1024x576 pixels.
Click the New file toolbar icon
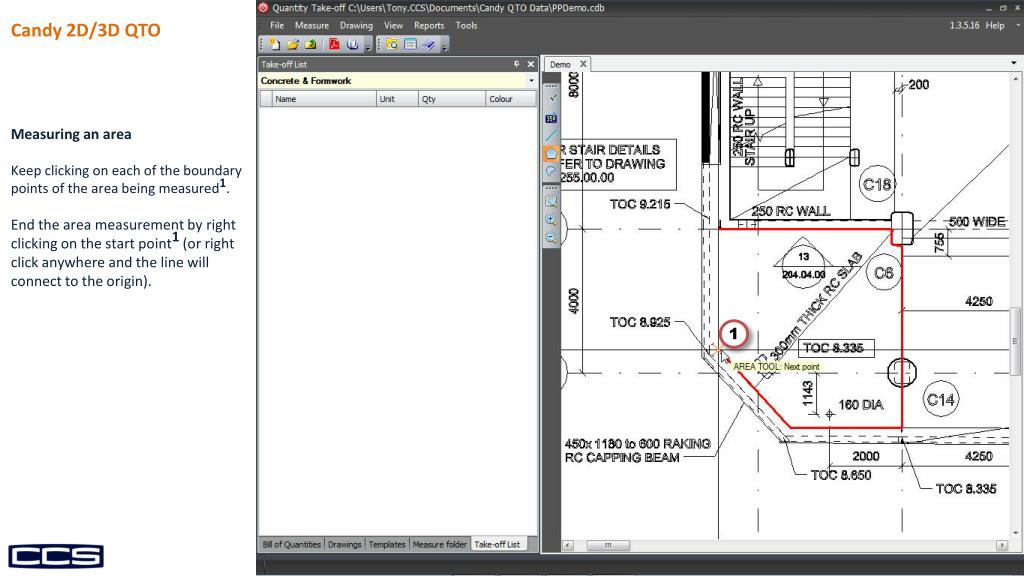[275, 44]
